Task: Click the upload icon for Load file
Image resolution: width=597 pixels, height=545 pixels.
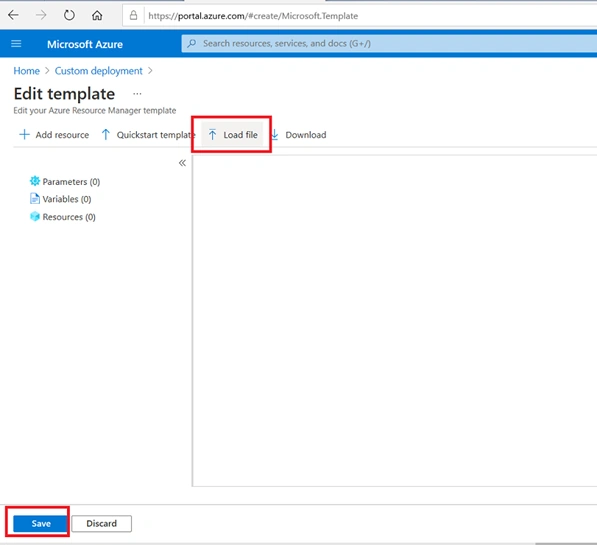Action: [x=212, y=134]
